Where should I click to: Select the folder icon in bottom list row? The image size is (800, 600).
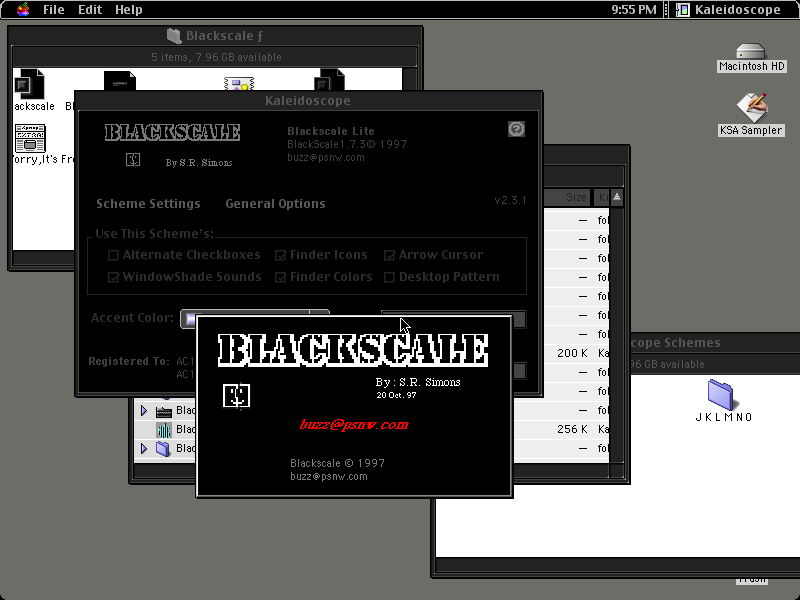(163, 449)
